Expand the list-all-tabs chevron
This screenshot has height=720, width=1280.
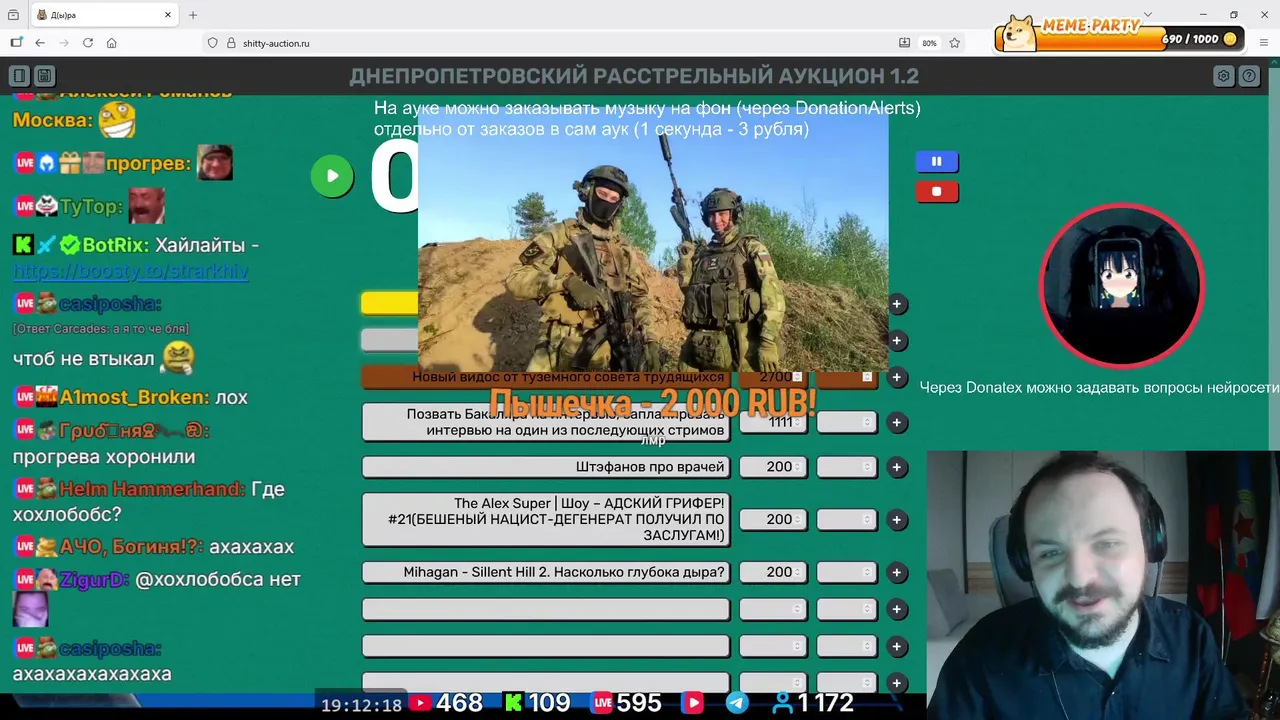[x=1148, y=15]
